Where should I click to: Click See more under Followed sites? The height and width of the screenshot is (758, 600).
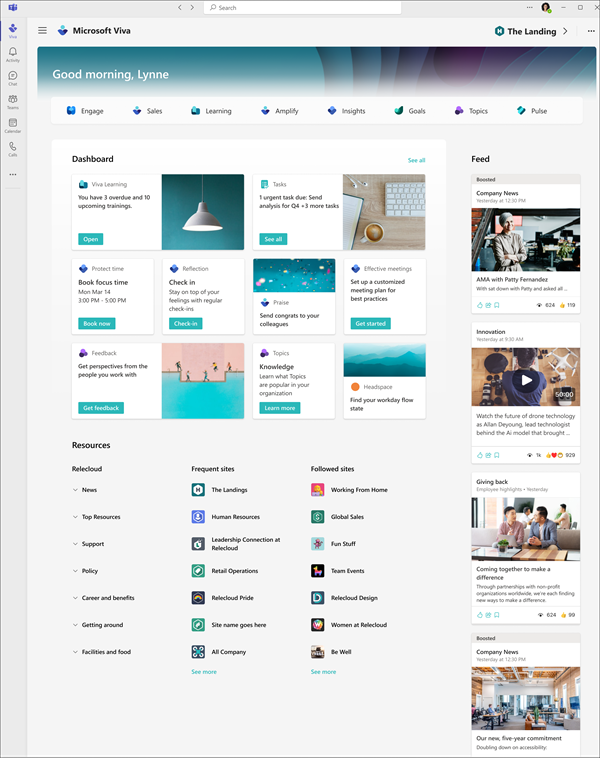coord(323,672)
